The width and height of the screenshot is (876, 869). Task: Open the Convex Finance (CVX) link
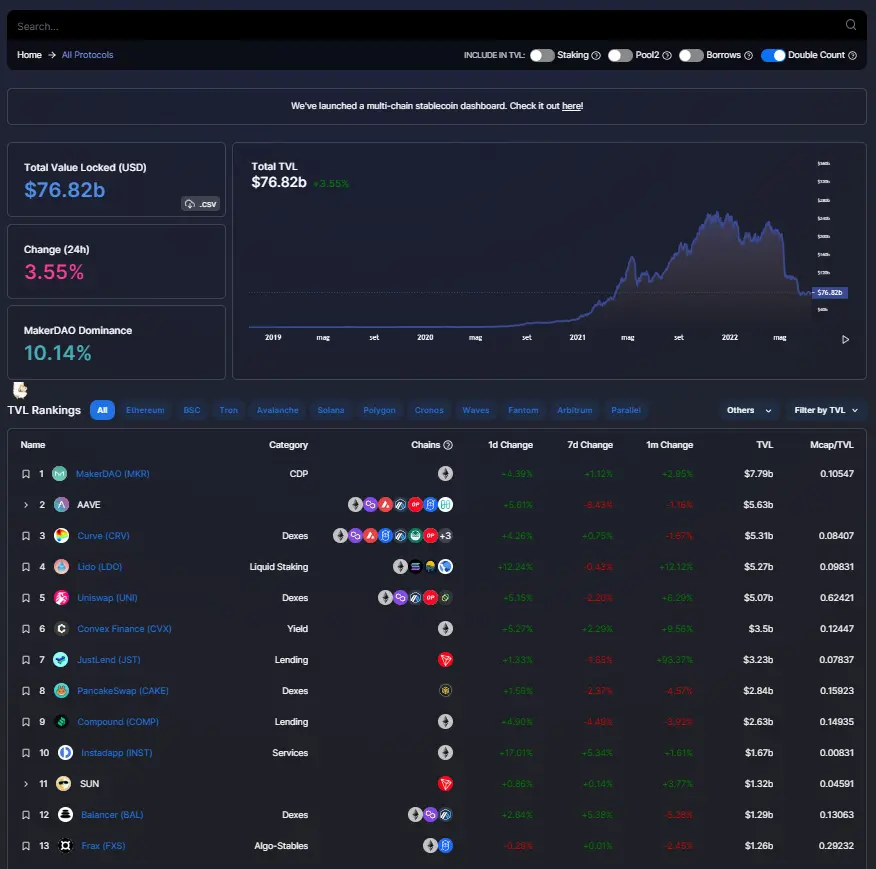[x=124, y=629]
